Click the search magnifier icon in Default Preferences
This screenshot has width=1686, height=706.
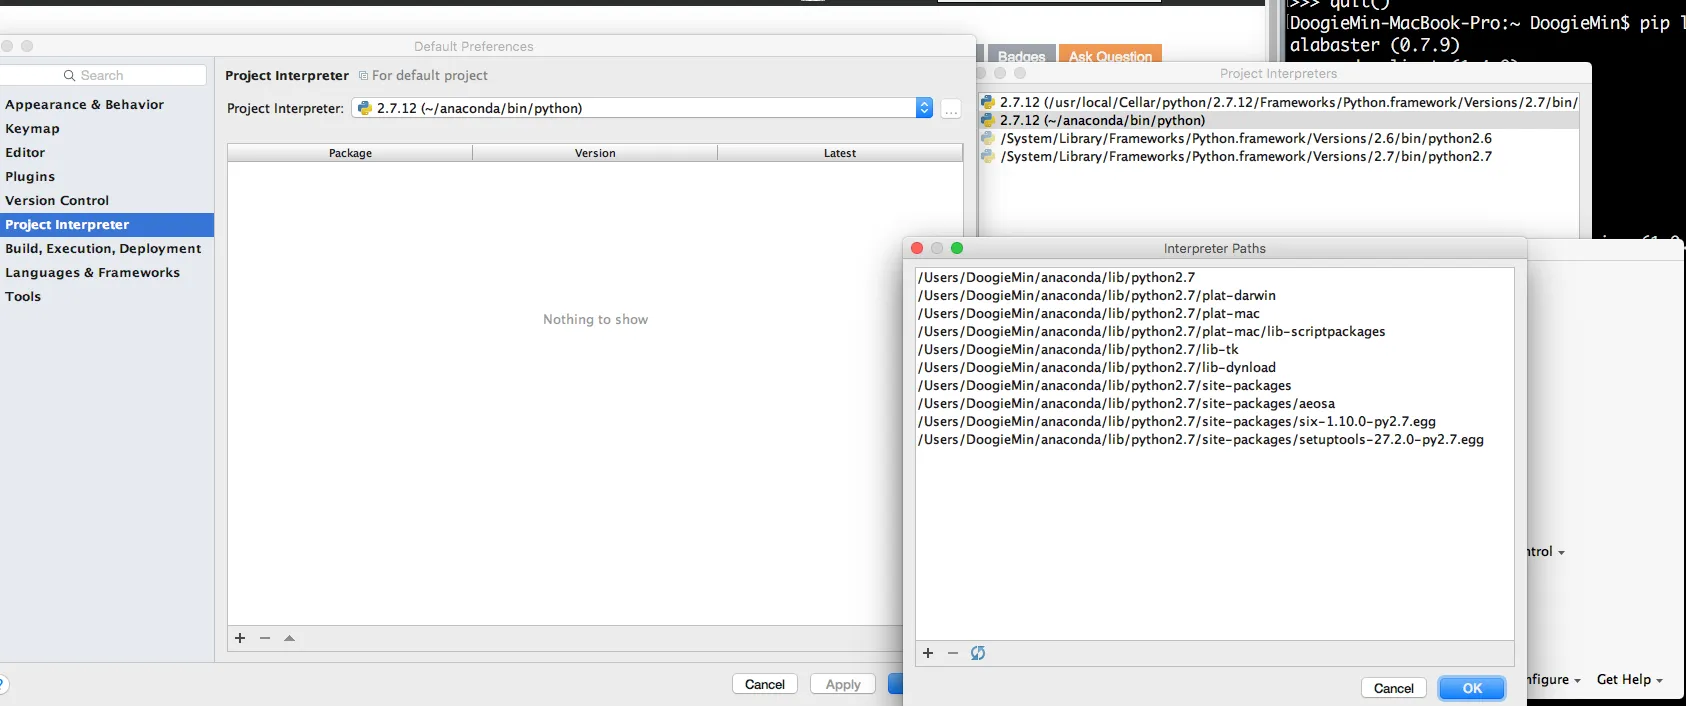[69, 75]
